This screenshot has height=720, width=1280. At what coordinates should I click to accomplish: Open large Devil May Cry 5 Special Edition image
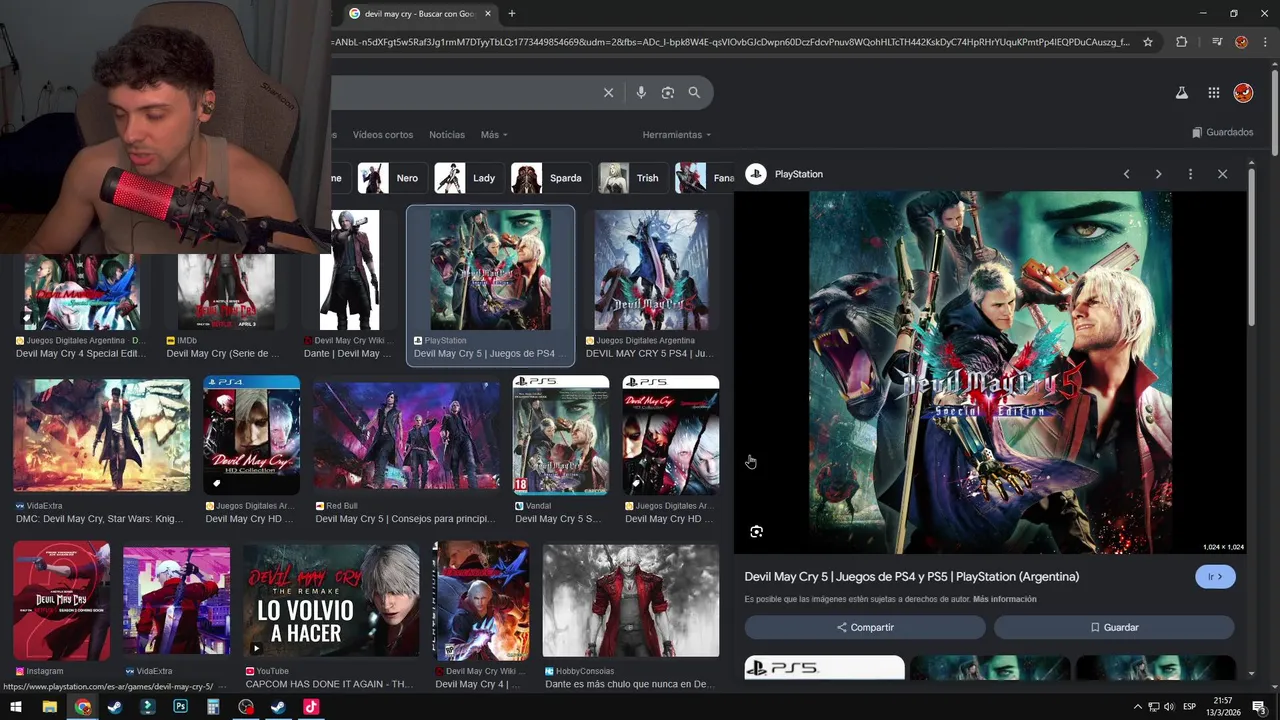pyautogui.click(x=990, y=372)
